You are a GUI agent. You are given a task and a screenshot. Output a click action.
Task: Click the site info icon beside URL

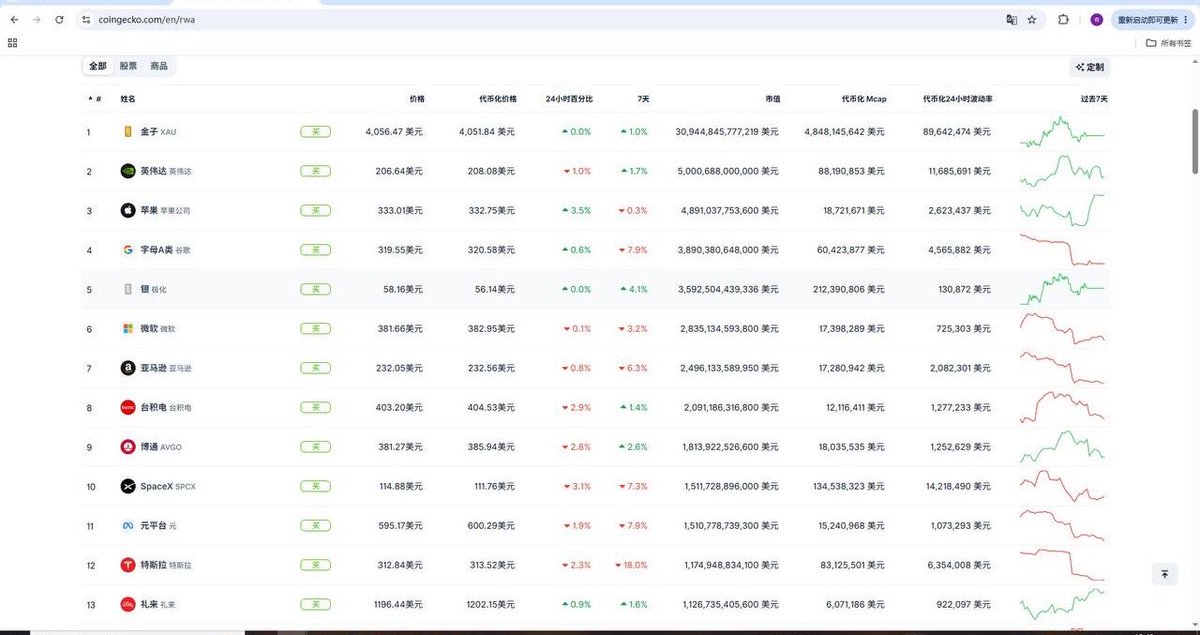[x=87, y=20]
